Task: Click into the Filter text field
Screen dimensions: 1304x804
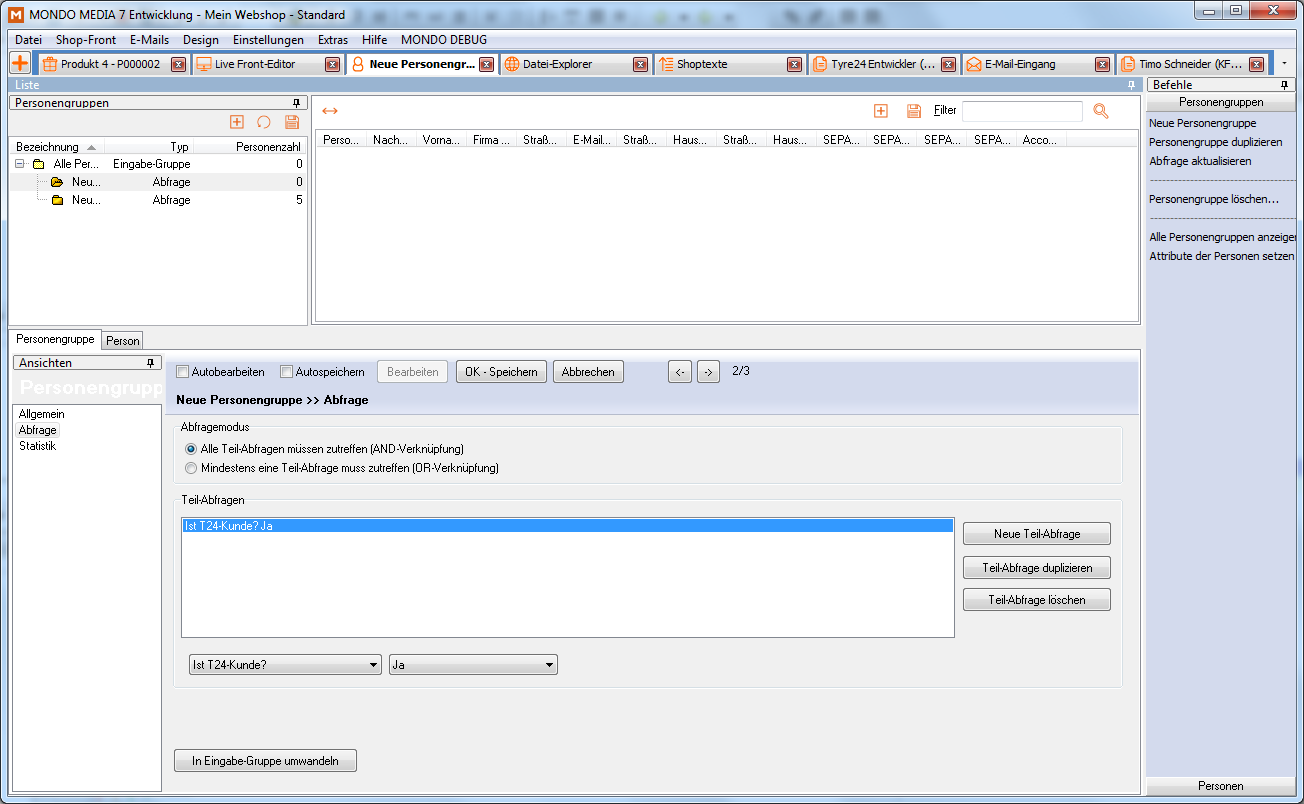Action: 1021,111
